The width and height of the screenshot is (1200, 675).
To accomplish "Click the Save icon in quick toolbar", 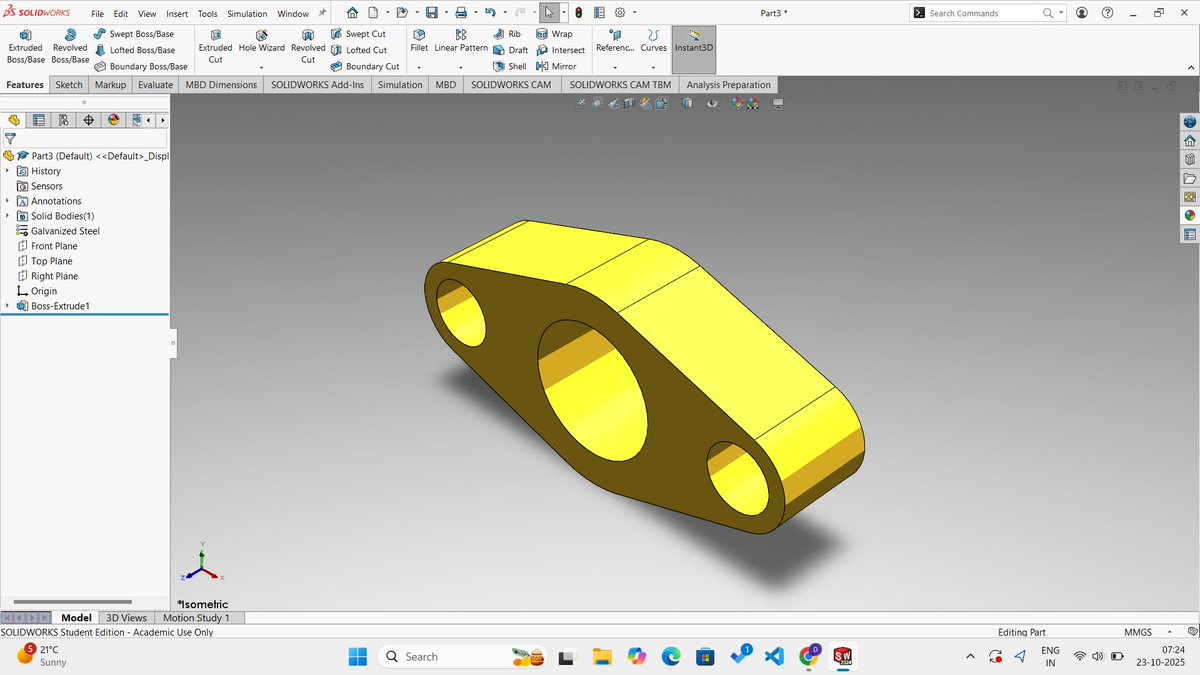I will tap(432, 13).
